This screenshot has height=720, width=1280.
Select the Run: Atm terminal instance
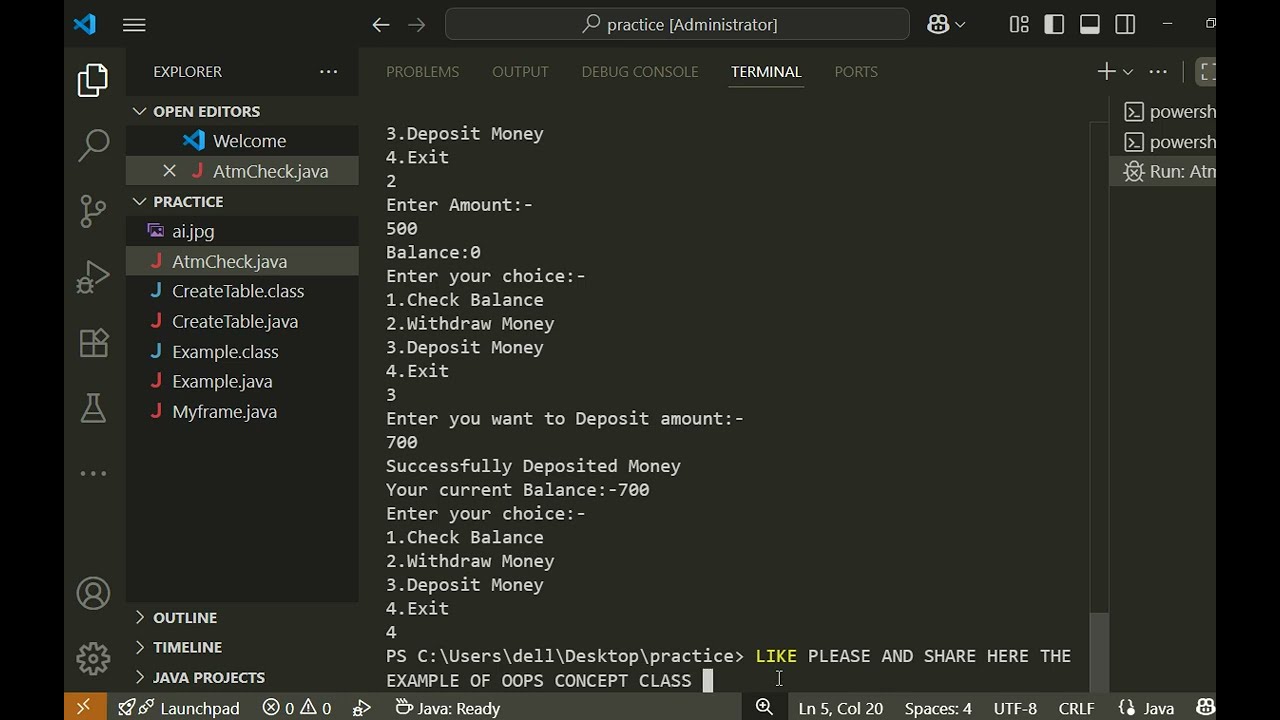point(1165,172)
